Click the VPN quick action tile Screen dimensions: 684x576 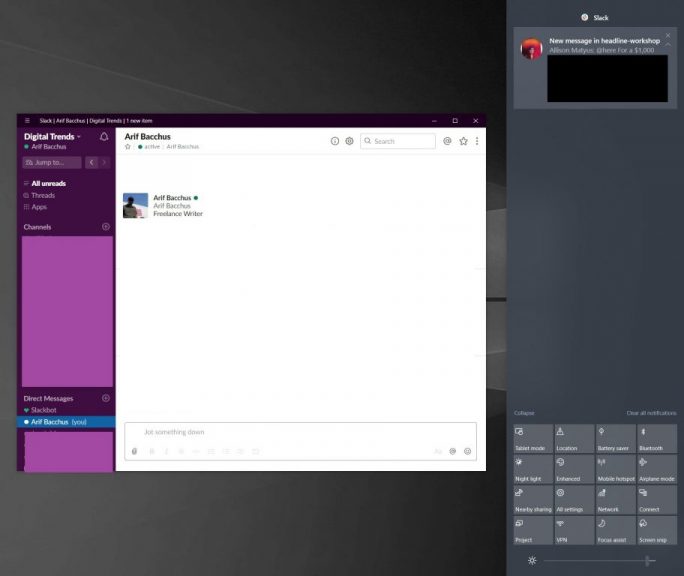(x=574, y=530)
